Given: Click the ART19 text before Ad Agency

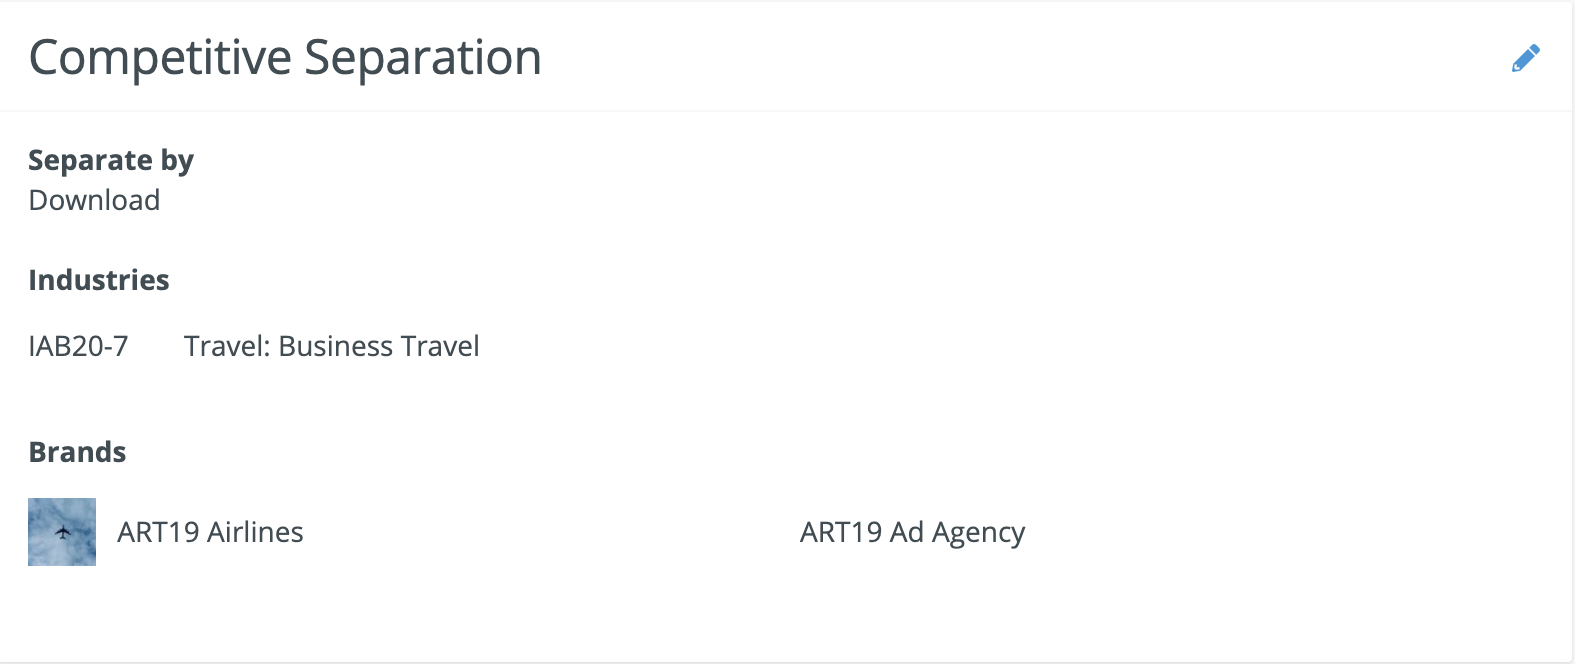Looking at the screenshot, I should tap(840, 532).
